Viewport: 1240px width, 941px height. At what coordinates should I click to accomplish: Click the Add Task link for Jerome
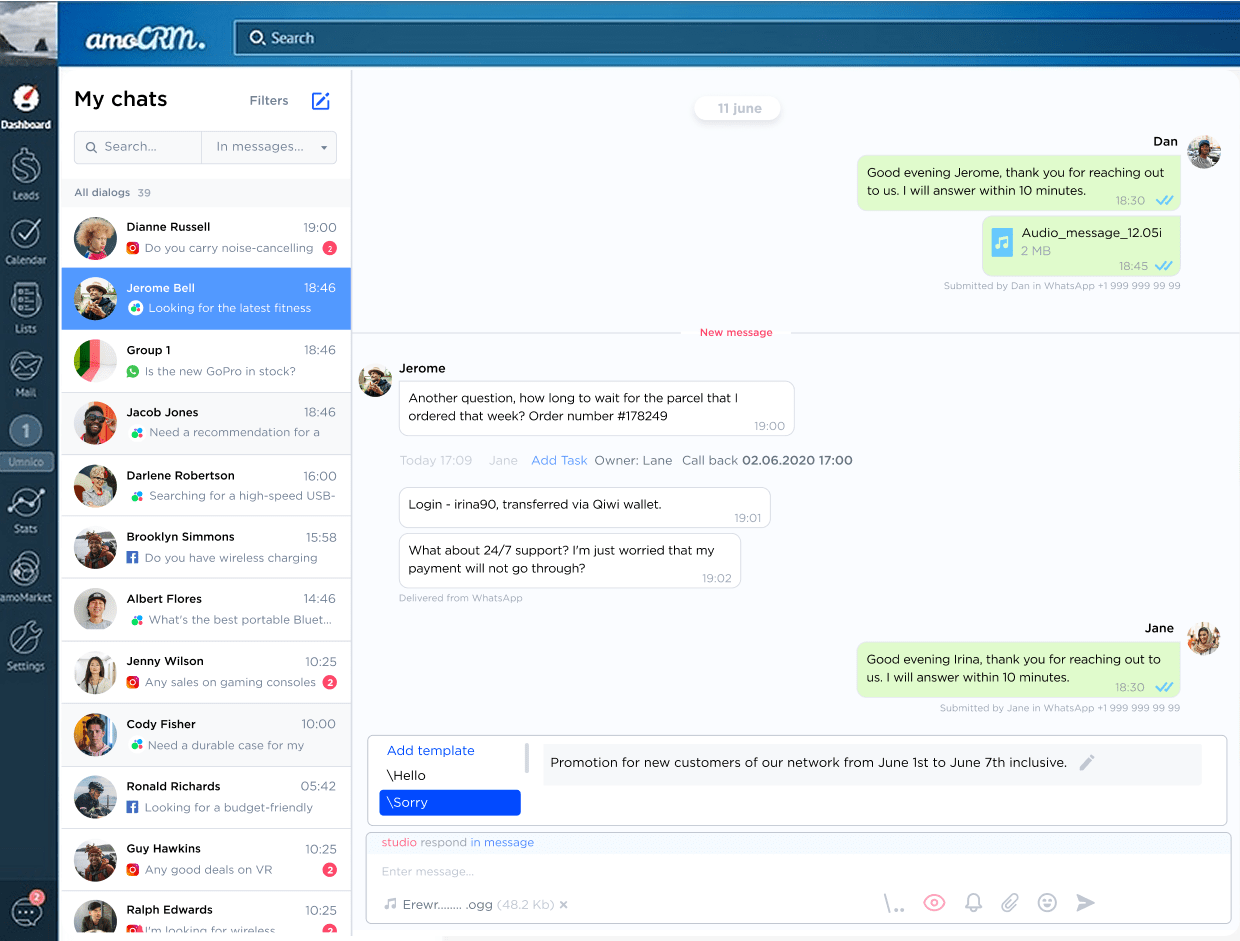[x=559, y=460]
